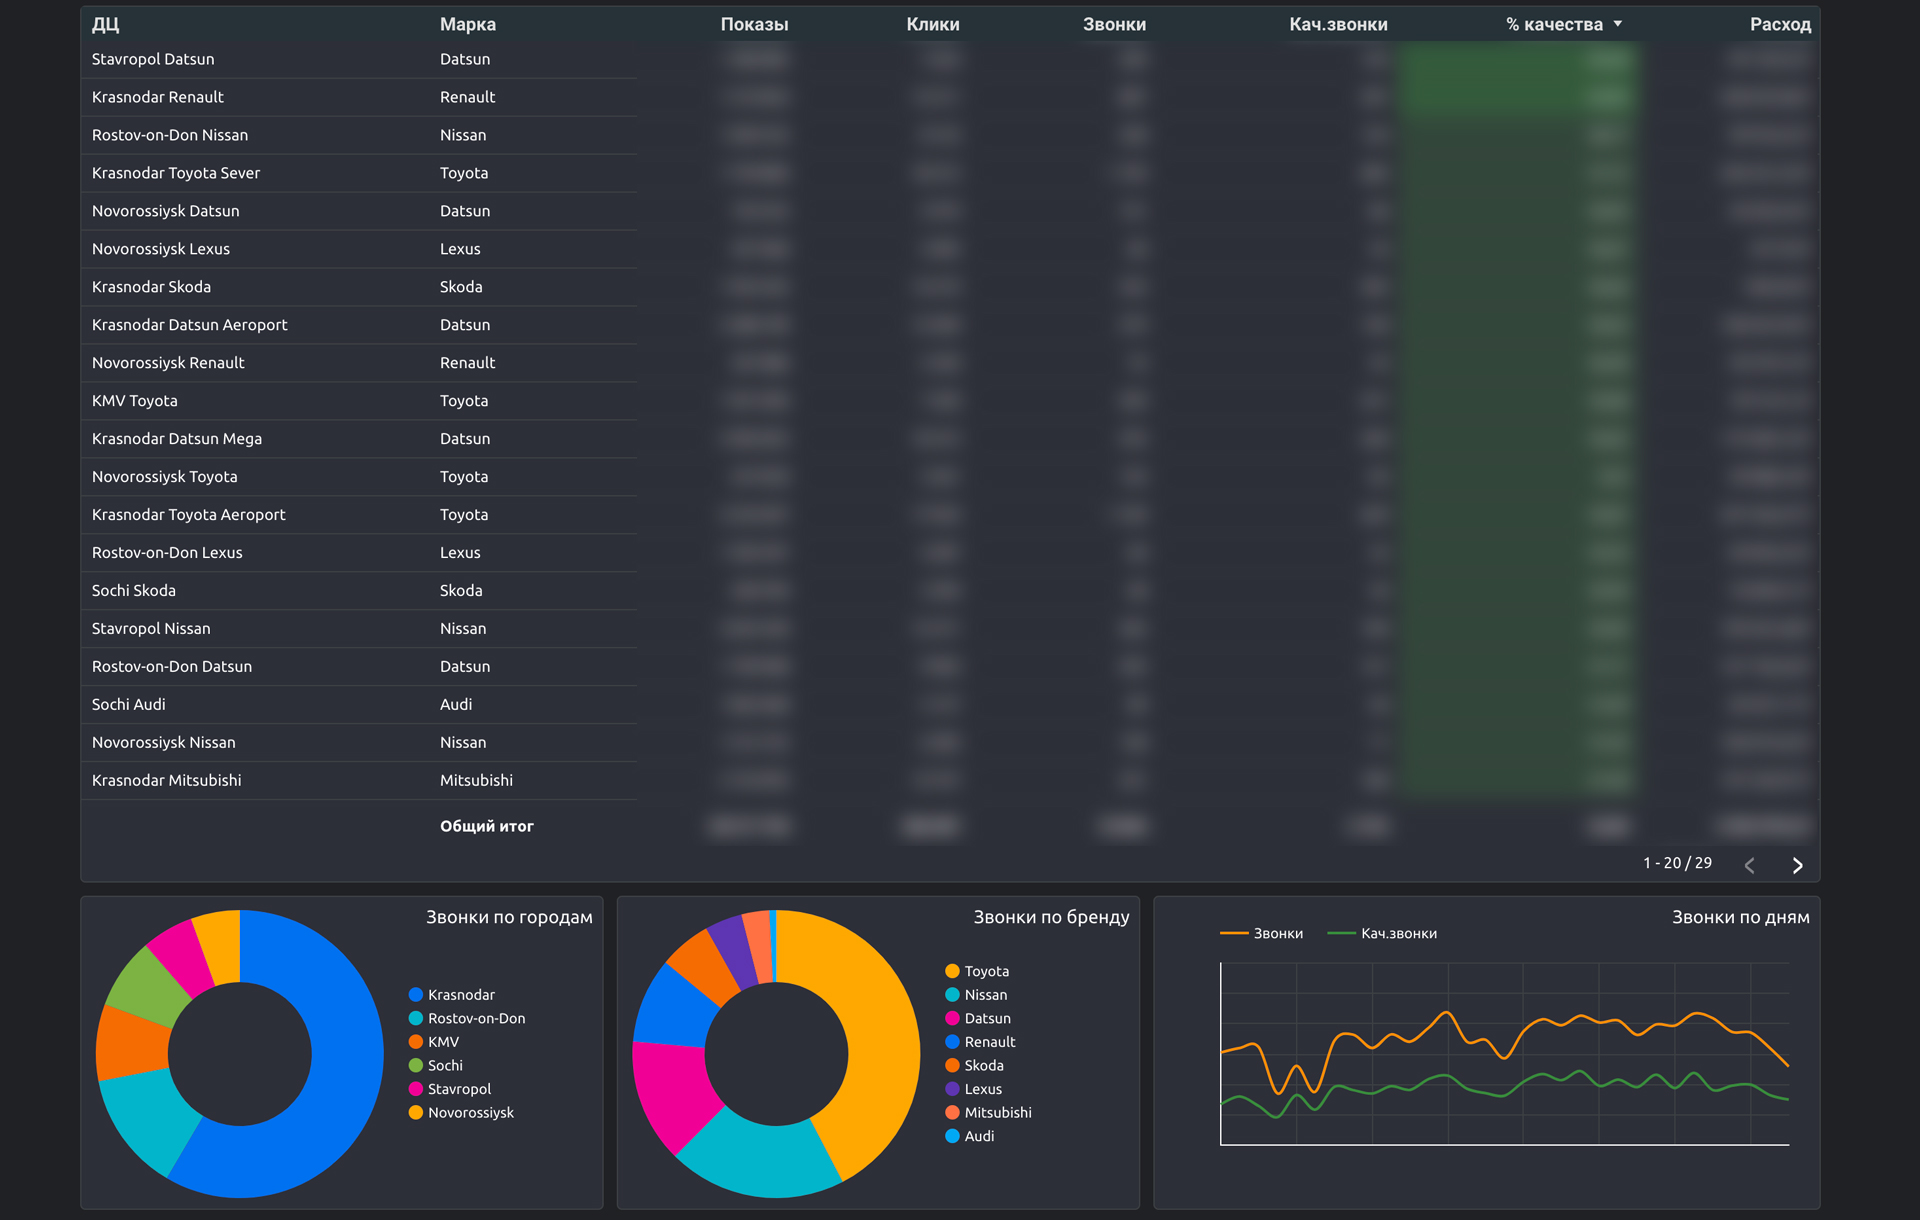Select Krasnodar Datsun Aeroport row name

(x=190, y=325)
